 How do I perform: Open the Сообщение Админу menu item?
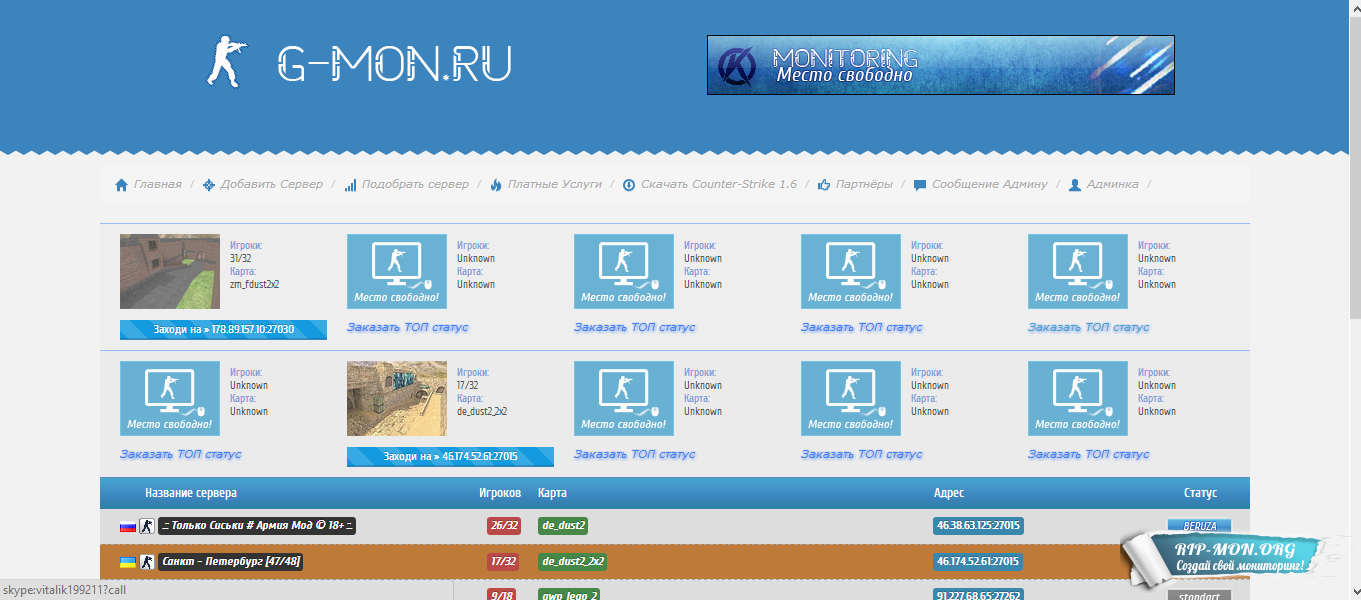tap(990, 184)
